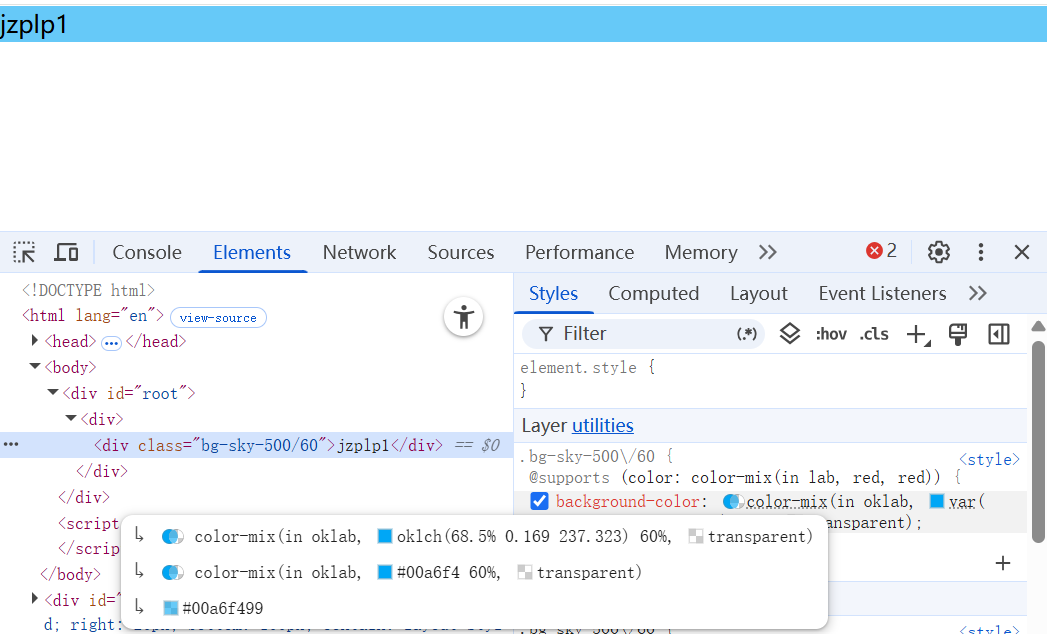
Task: Expand the bottom div id node arrow
Action: 35,599
